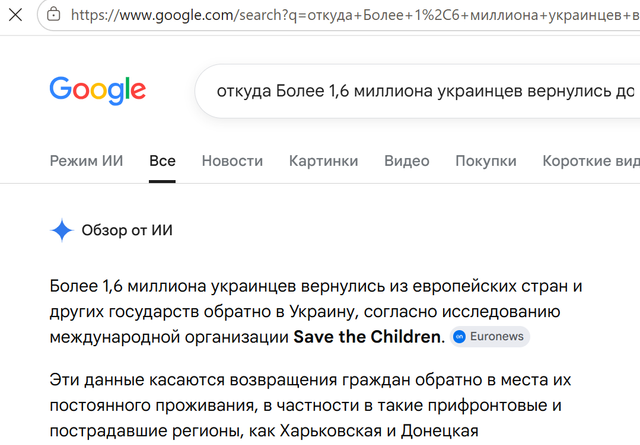Select the browser address bar URL
Screen dimensions: 640x445
tap(355, 15)
